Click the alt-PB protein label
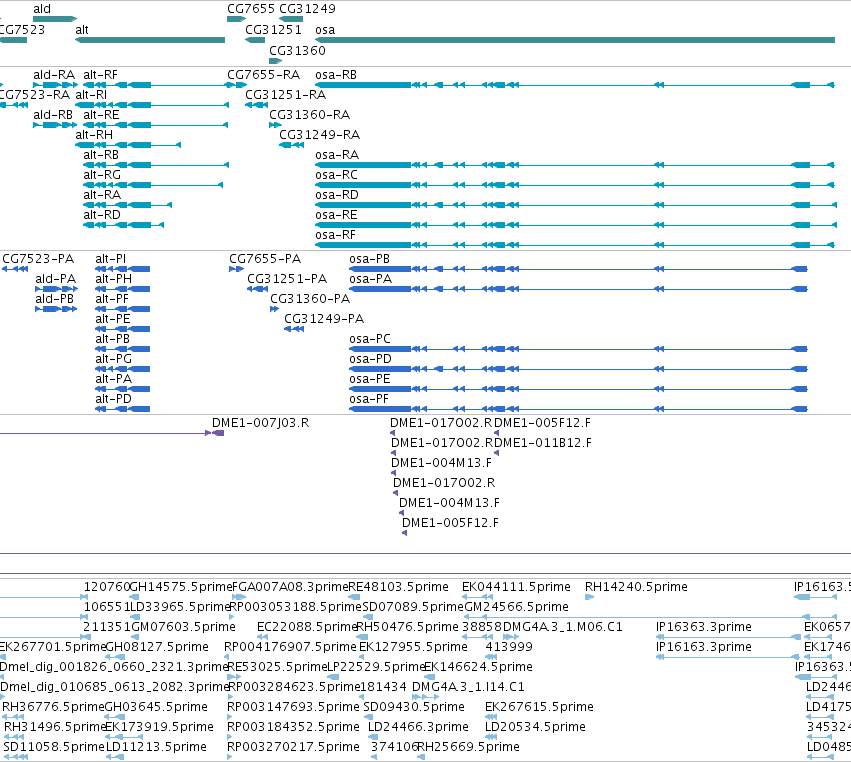Screen dimensions: 851x762 (x=112, y=339)
